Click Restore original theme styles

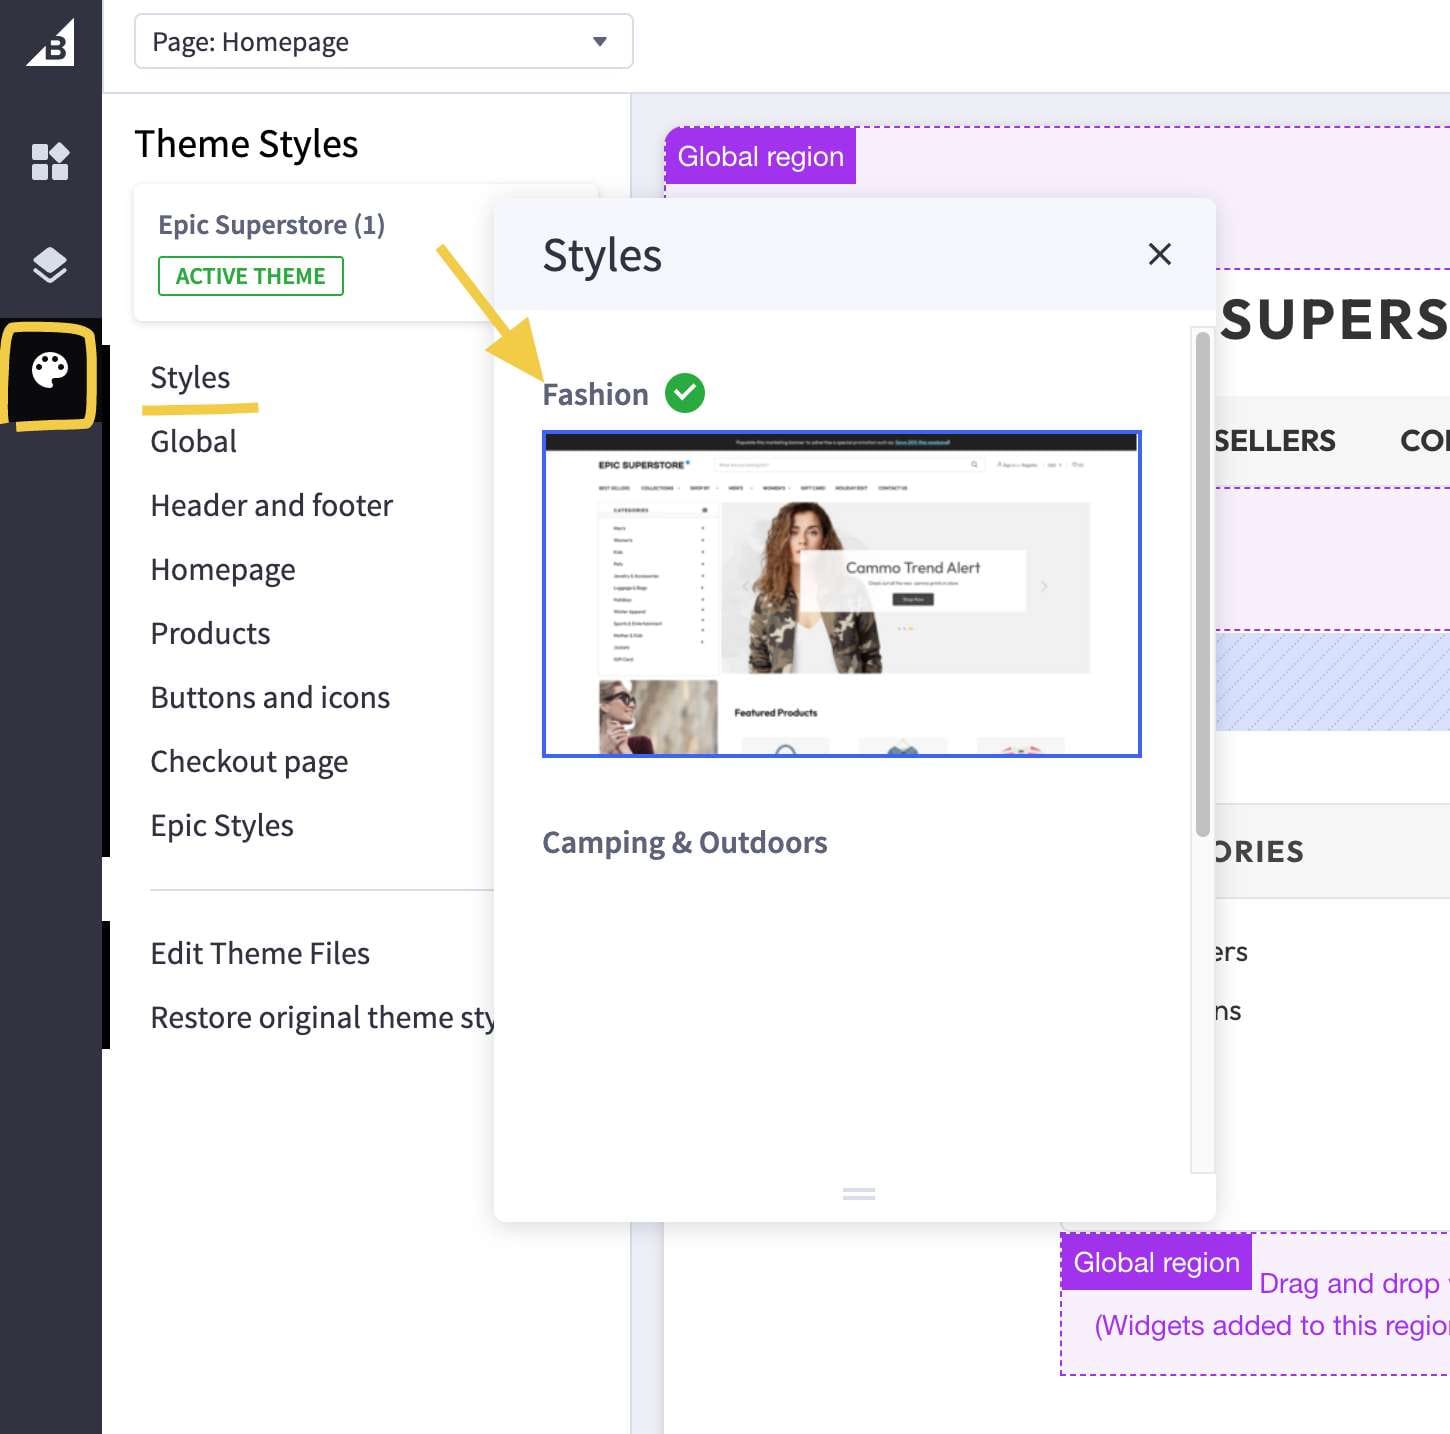pyautogui.click(x=322, y=1018)
